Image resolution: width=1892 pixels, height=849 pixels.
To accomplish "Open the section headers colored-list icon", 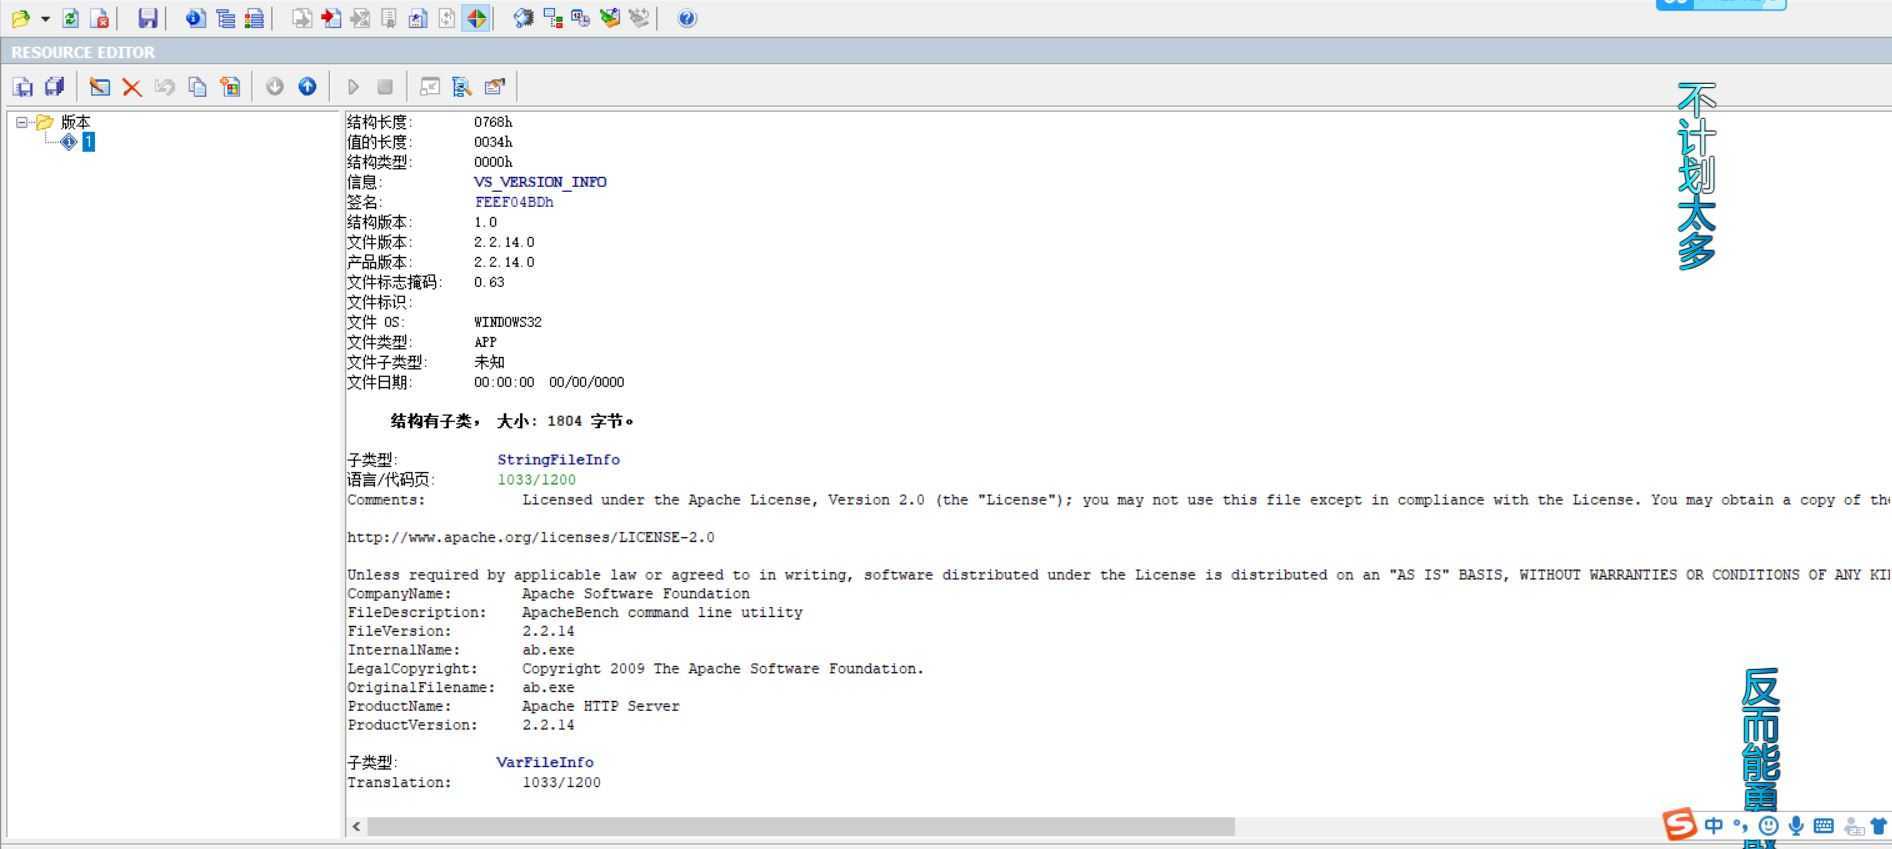I will pyautogui.click(x=254, y=18).
